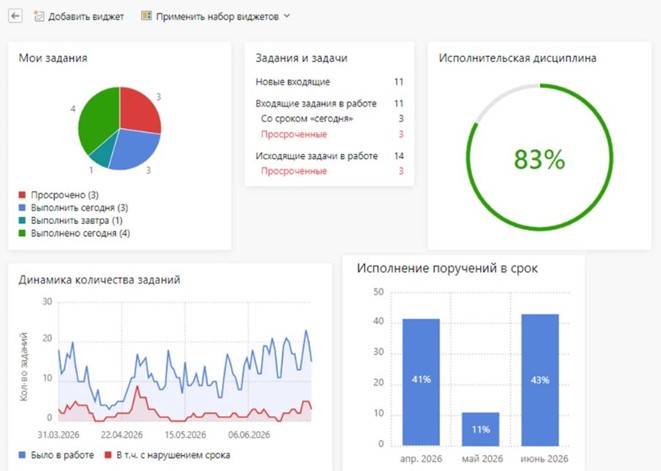Click the Добавить виджет icon
This screenshot has width=661, height=471.
point(39,16)
